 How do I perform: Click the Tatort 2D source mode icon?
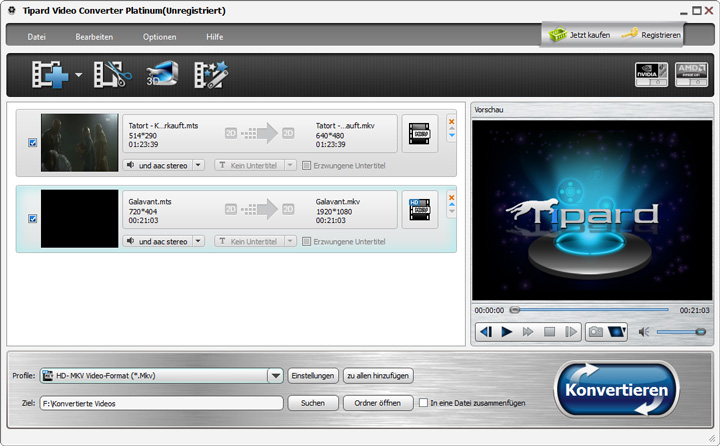click(231, 133)
